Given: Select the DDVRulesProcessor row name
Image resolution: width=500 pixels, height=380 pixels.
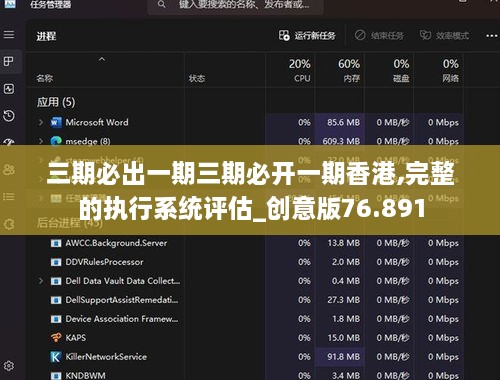Looking at the screenshot, I should [104, 262].
